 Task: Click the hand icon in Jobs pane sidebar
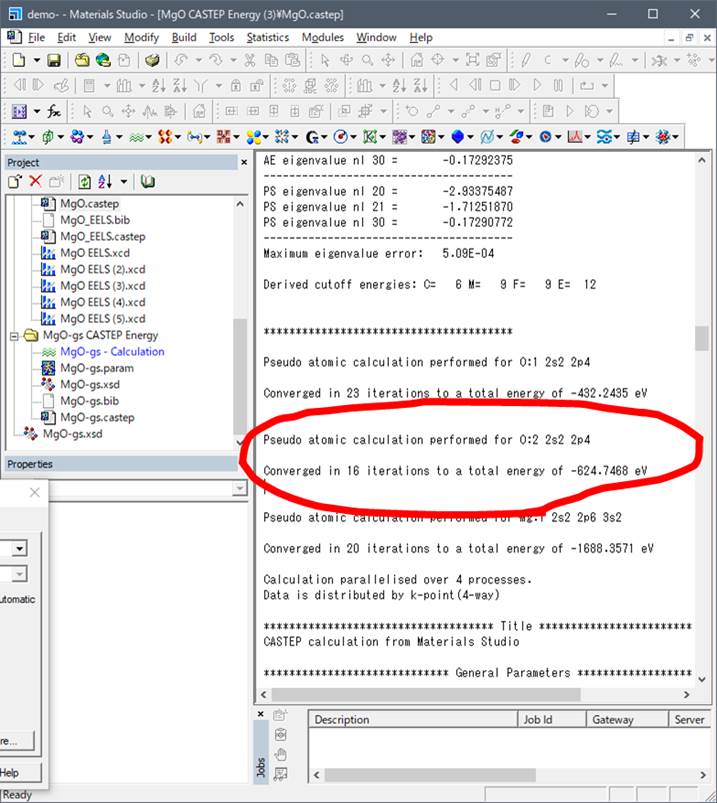pos(281,754)
